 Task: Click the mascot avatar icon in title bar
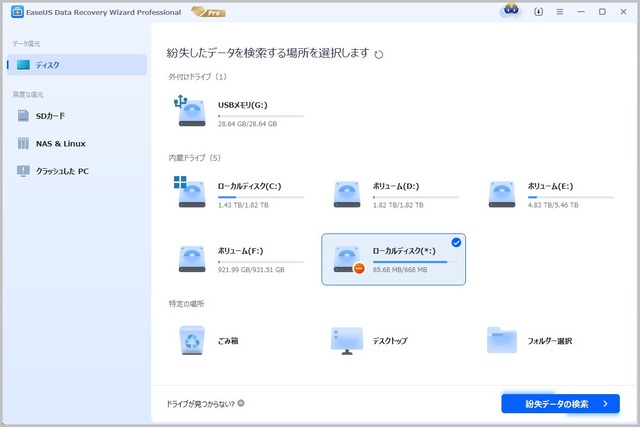[x=511, y=10]
